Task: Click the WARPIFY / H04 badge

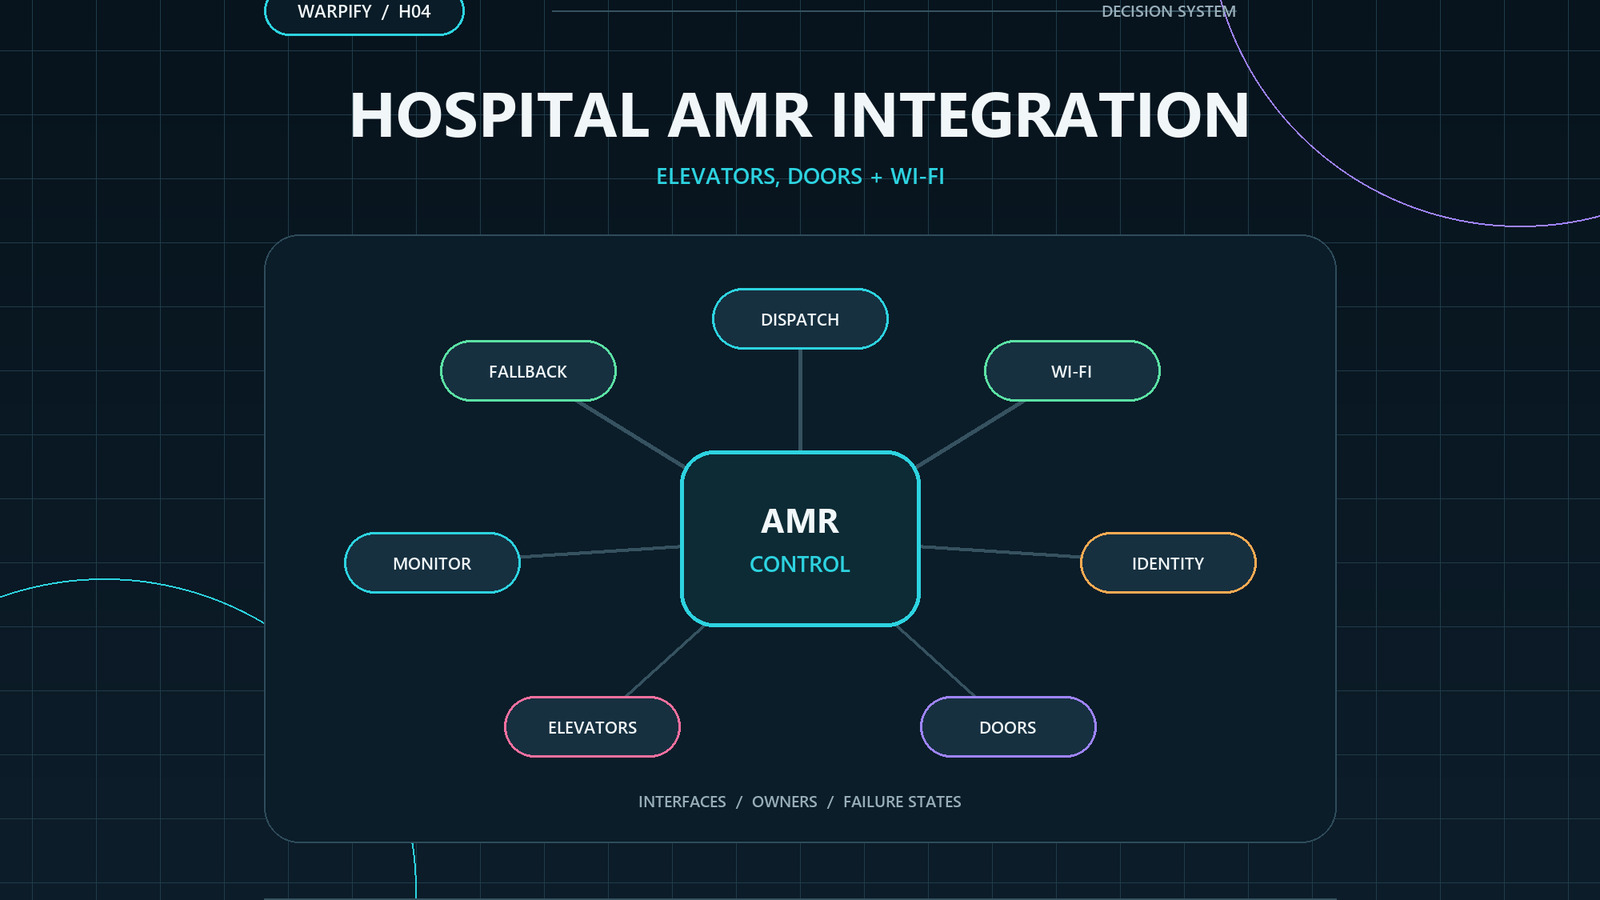Action: [364, 13]
